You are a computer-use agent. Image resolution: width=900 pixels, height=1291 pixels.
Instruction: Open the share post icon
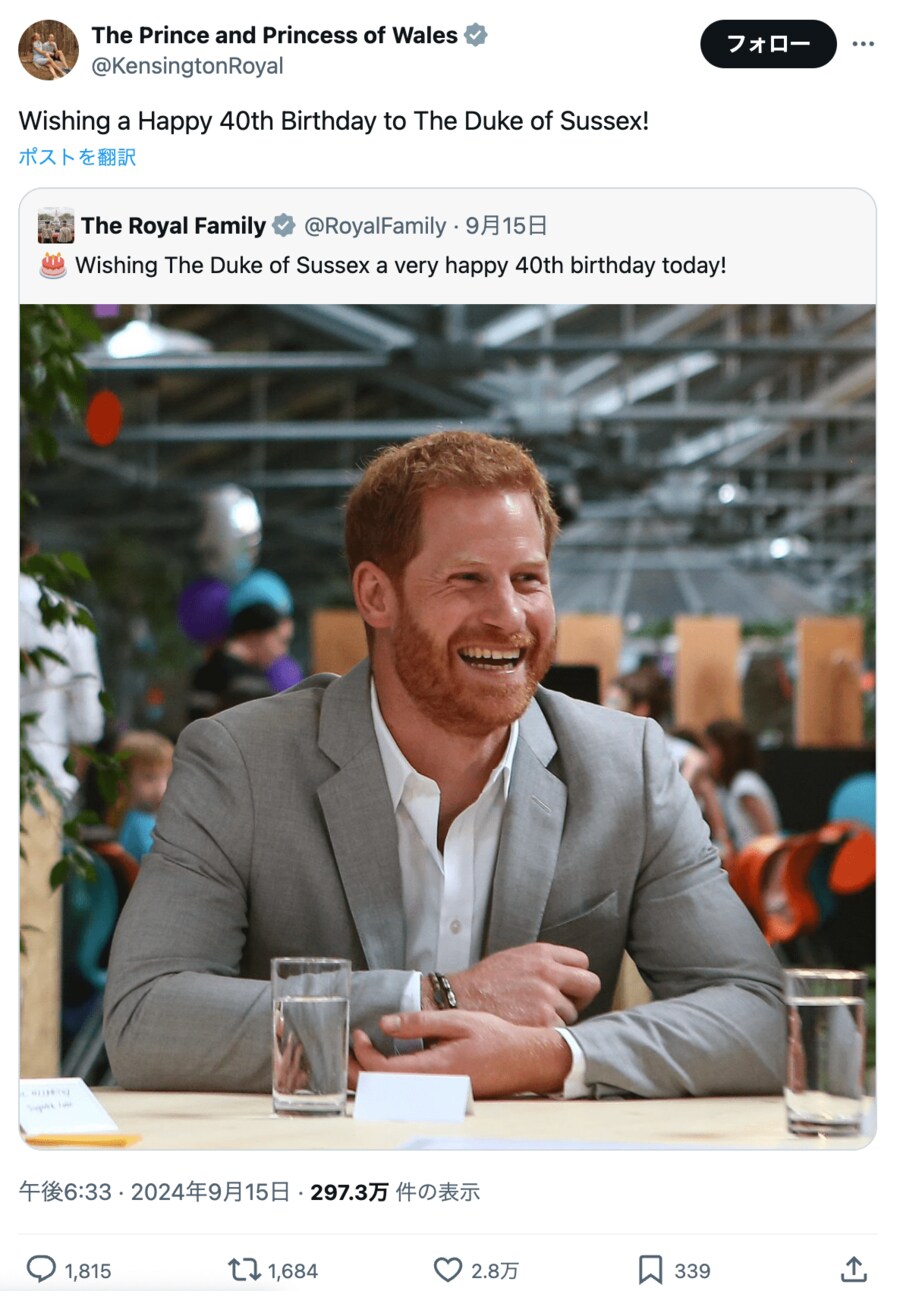tap(853, 1269)
